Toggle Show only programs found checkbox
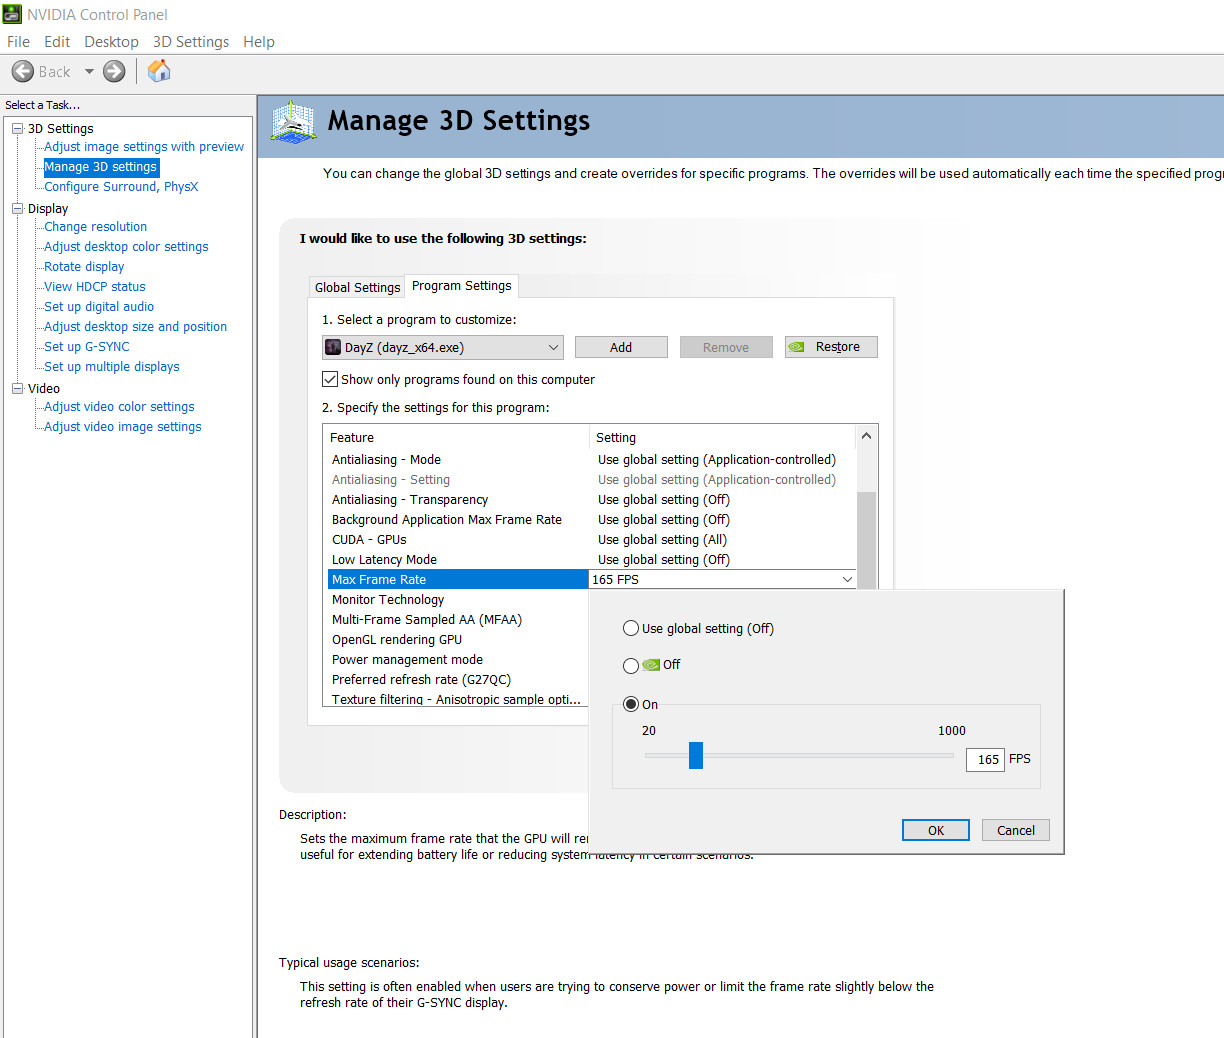1224x1038 pixels. pos(330,379)
